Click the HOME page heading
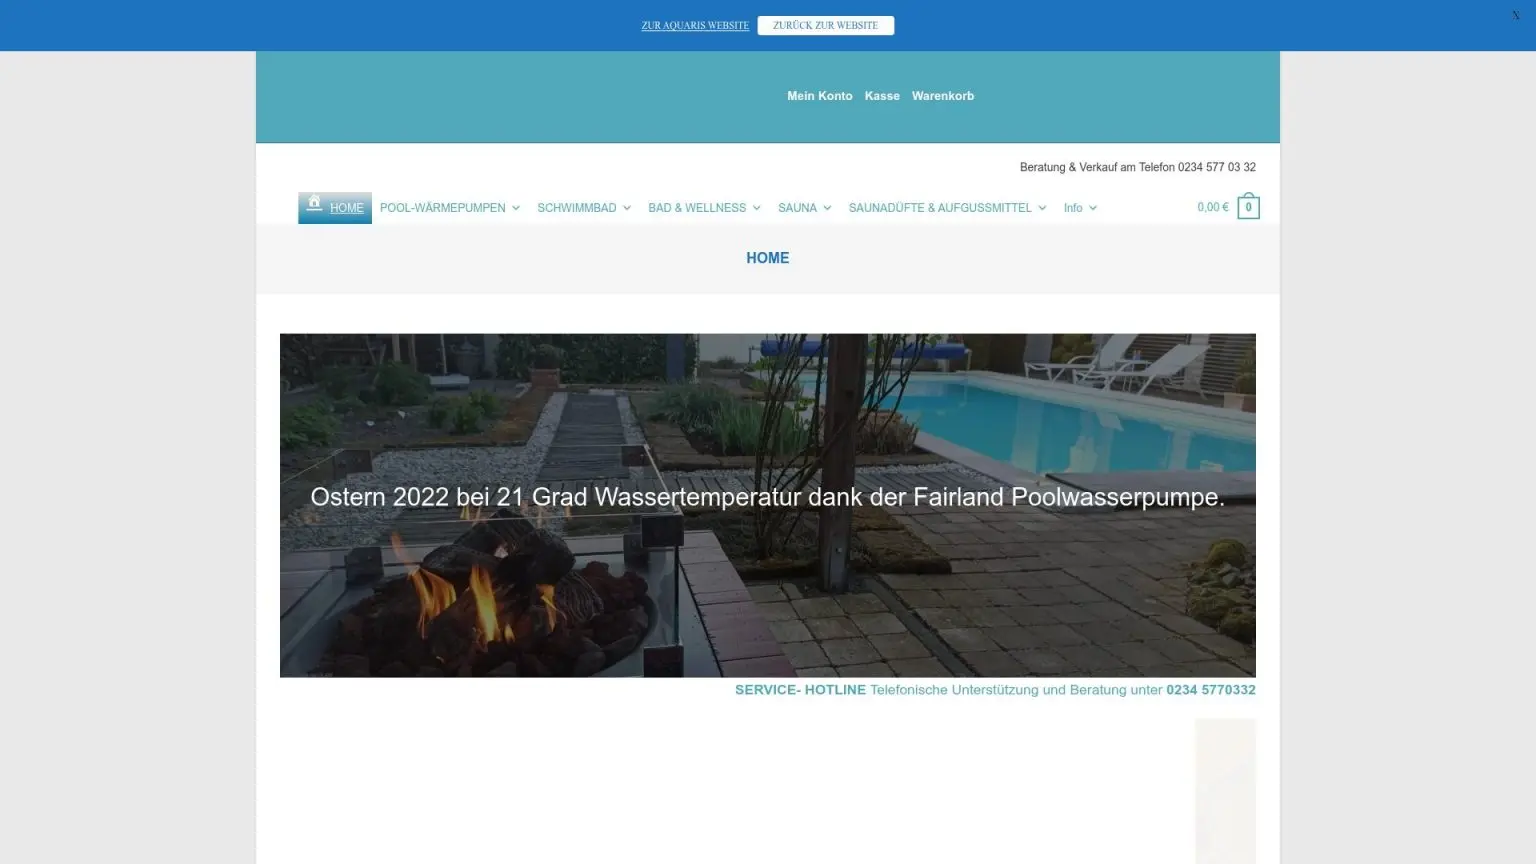 [767, 258]
